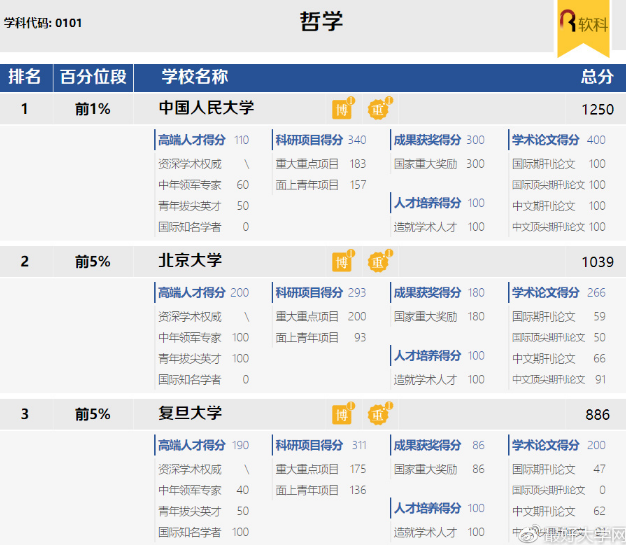Viewport: 626px width, 545px height.
Task: Click 高端人才得分 190 heading
Action: (x=204, y=445)
